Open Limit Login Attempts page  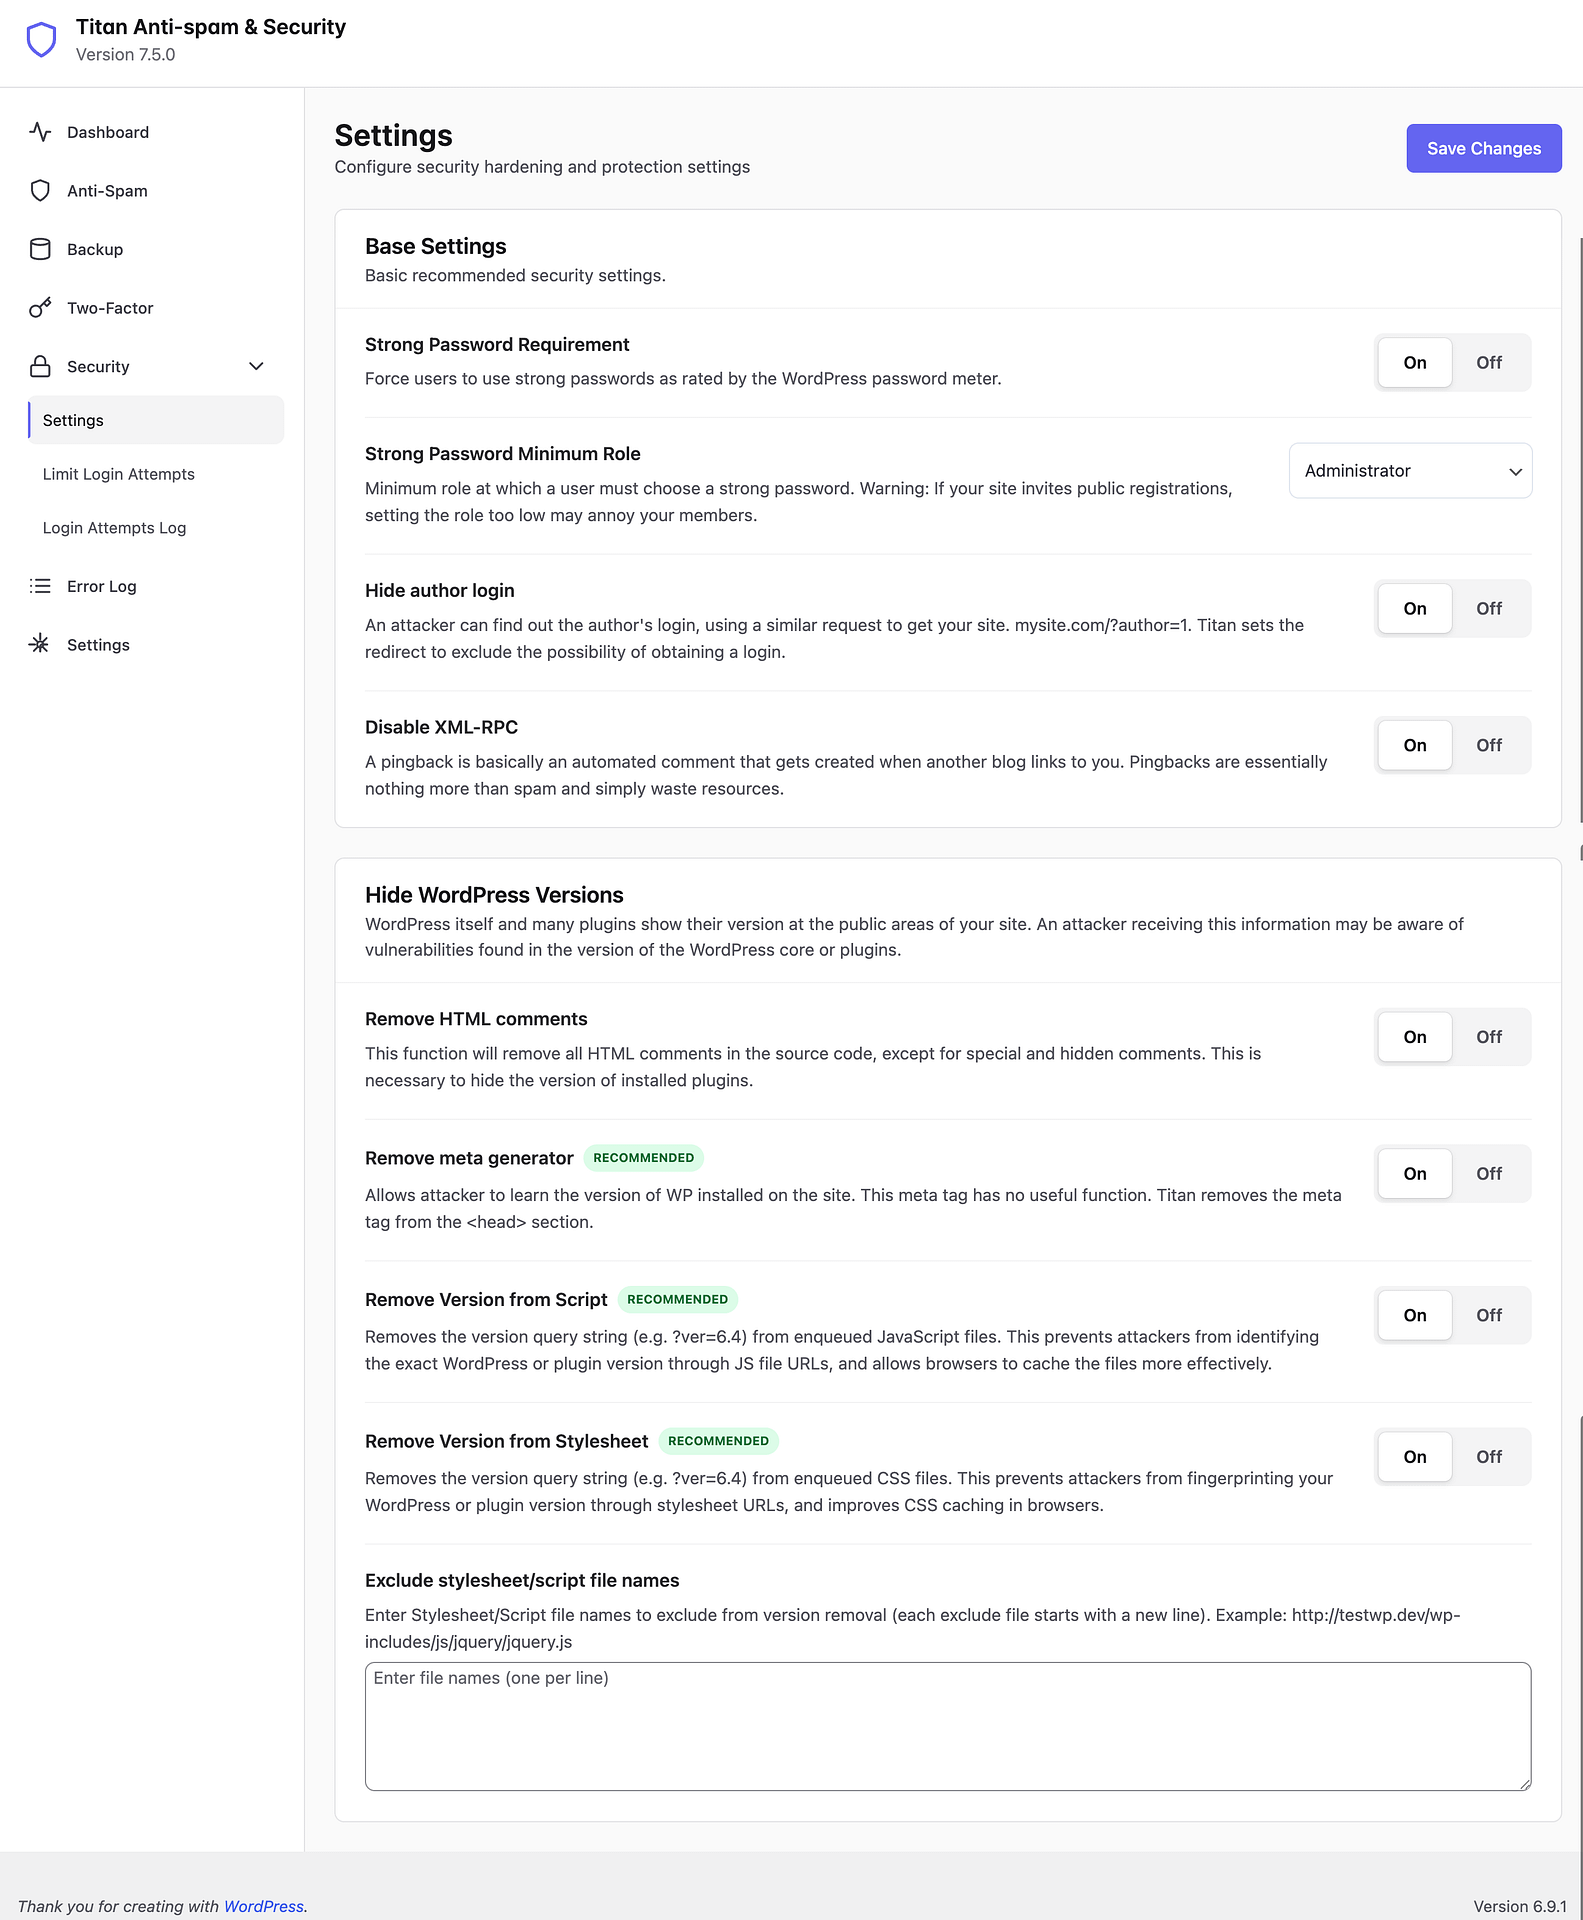[118, 474]
